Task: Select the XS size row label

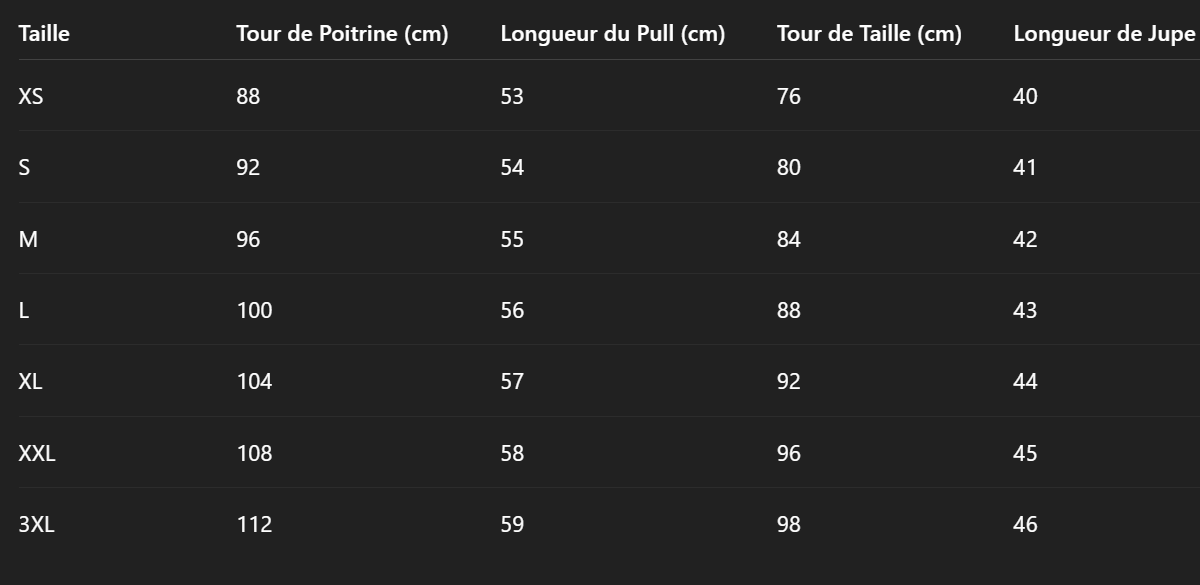Action: (x=31, y=96)
